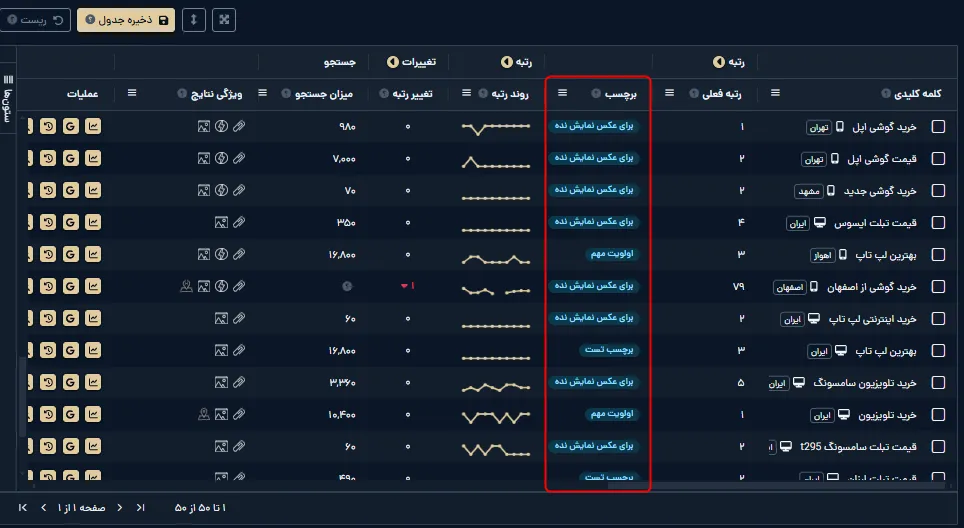
Task: Open Google results for خرید گوشی جدید row
Action: pyautogui.click(x=71, y=190)
